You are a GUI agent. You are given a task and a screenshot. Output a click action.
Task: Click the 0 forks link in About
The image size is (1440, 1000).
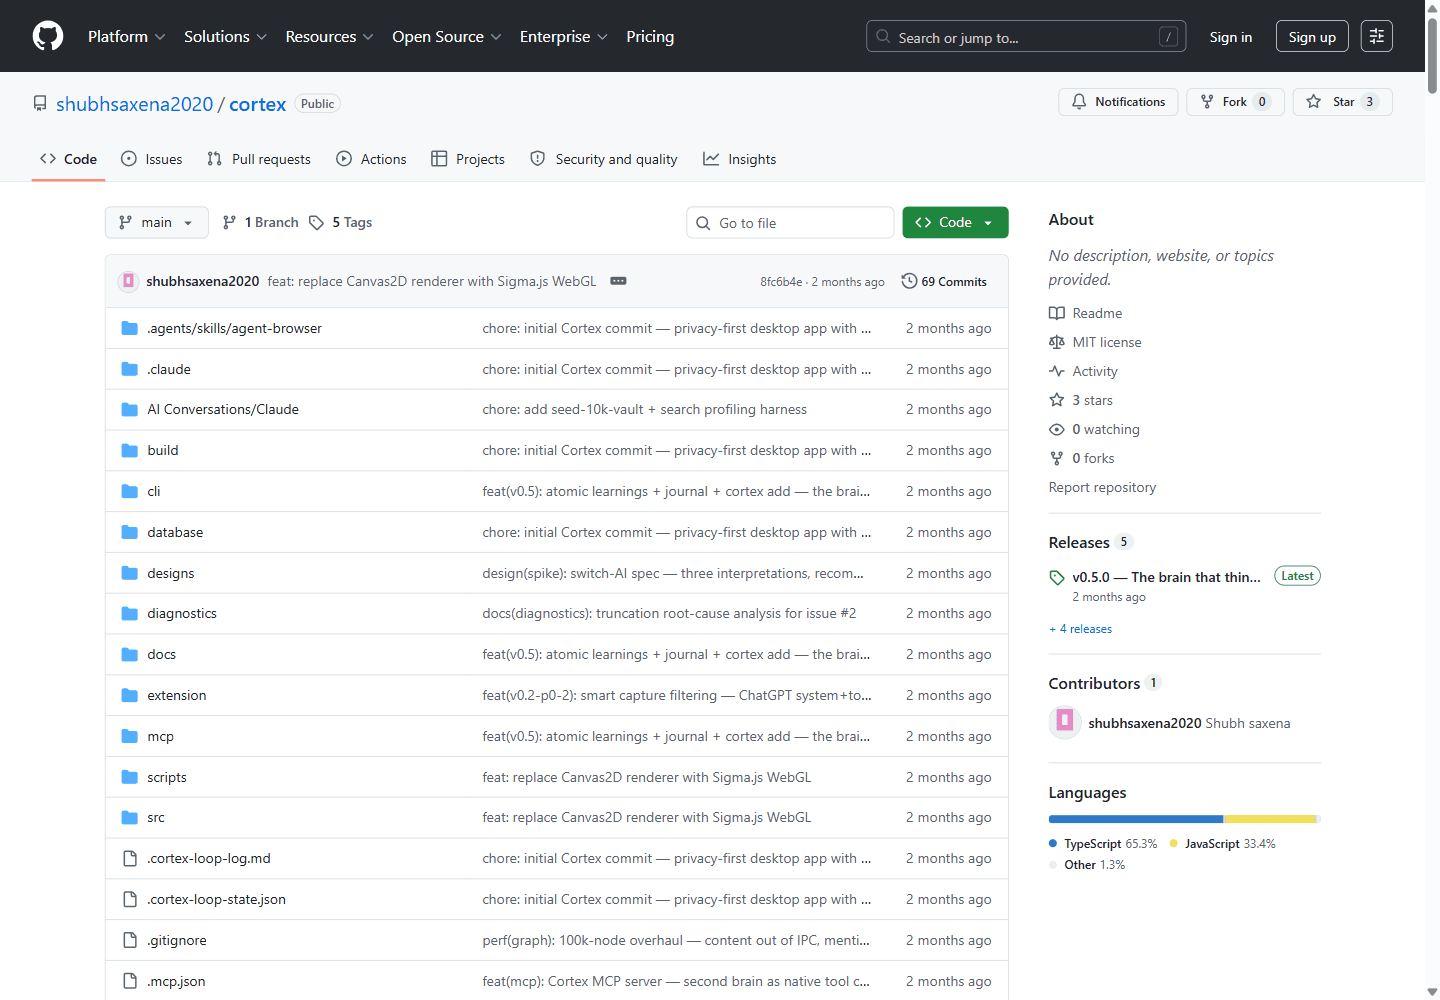[x=1082, y=458]
